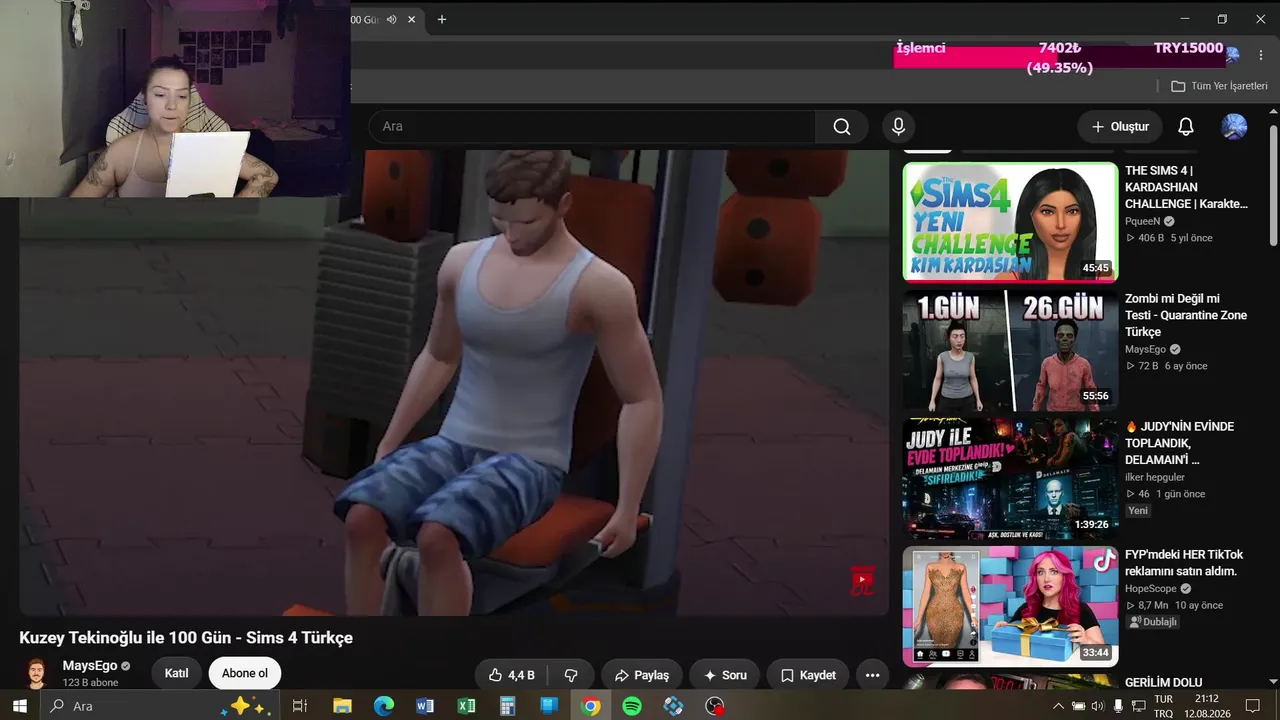Open the TikTok reklam video thumbnail
The image size is (1280, 720).
[x=1010, y=606]
